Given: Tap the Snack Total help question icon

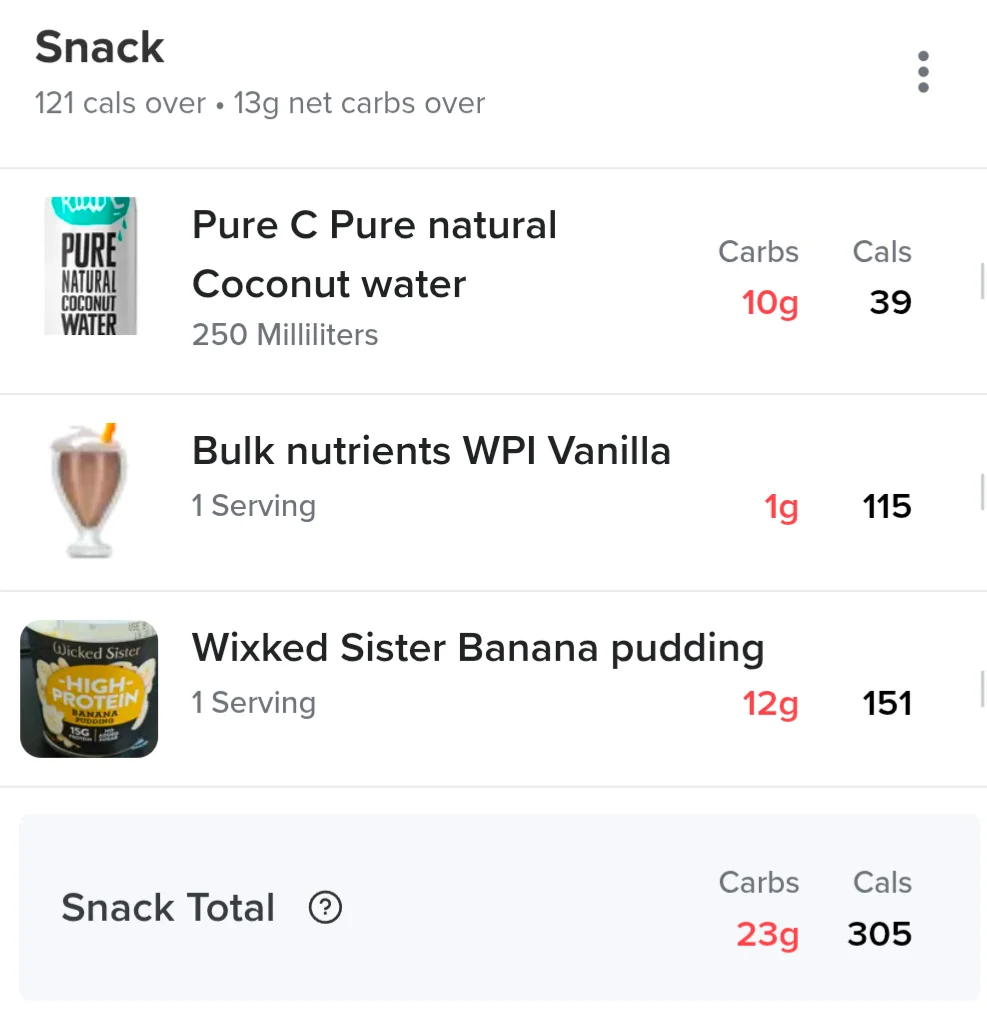Looking at the screenshot, I should (325, 907).
